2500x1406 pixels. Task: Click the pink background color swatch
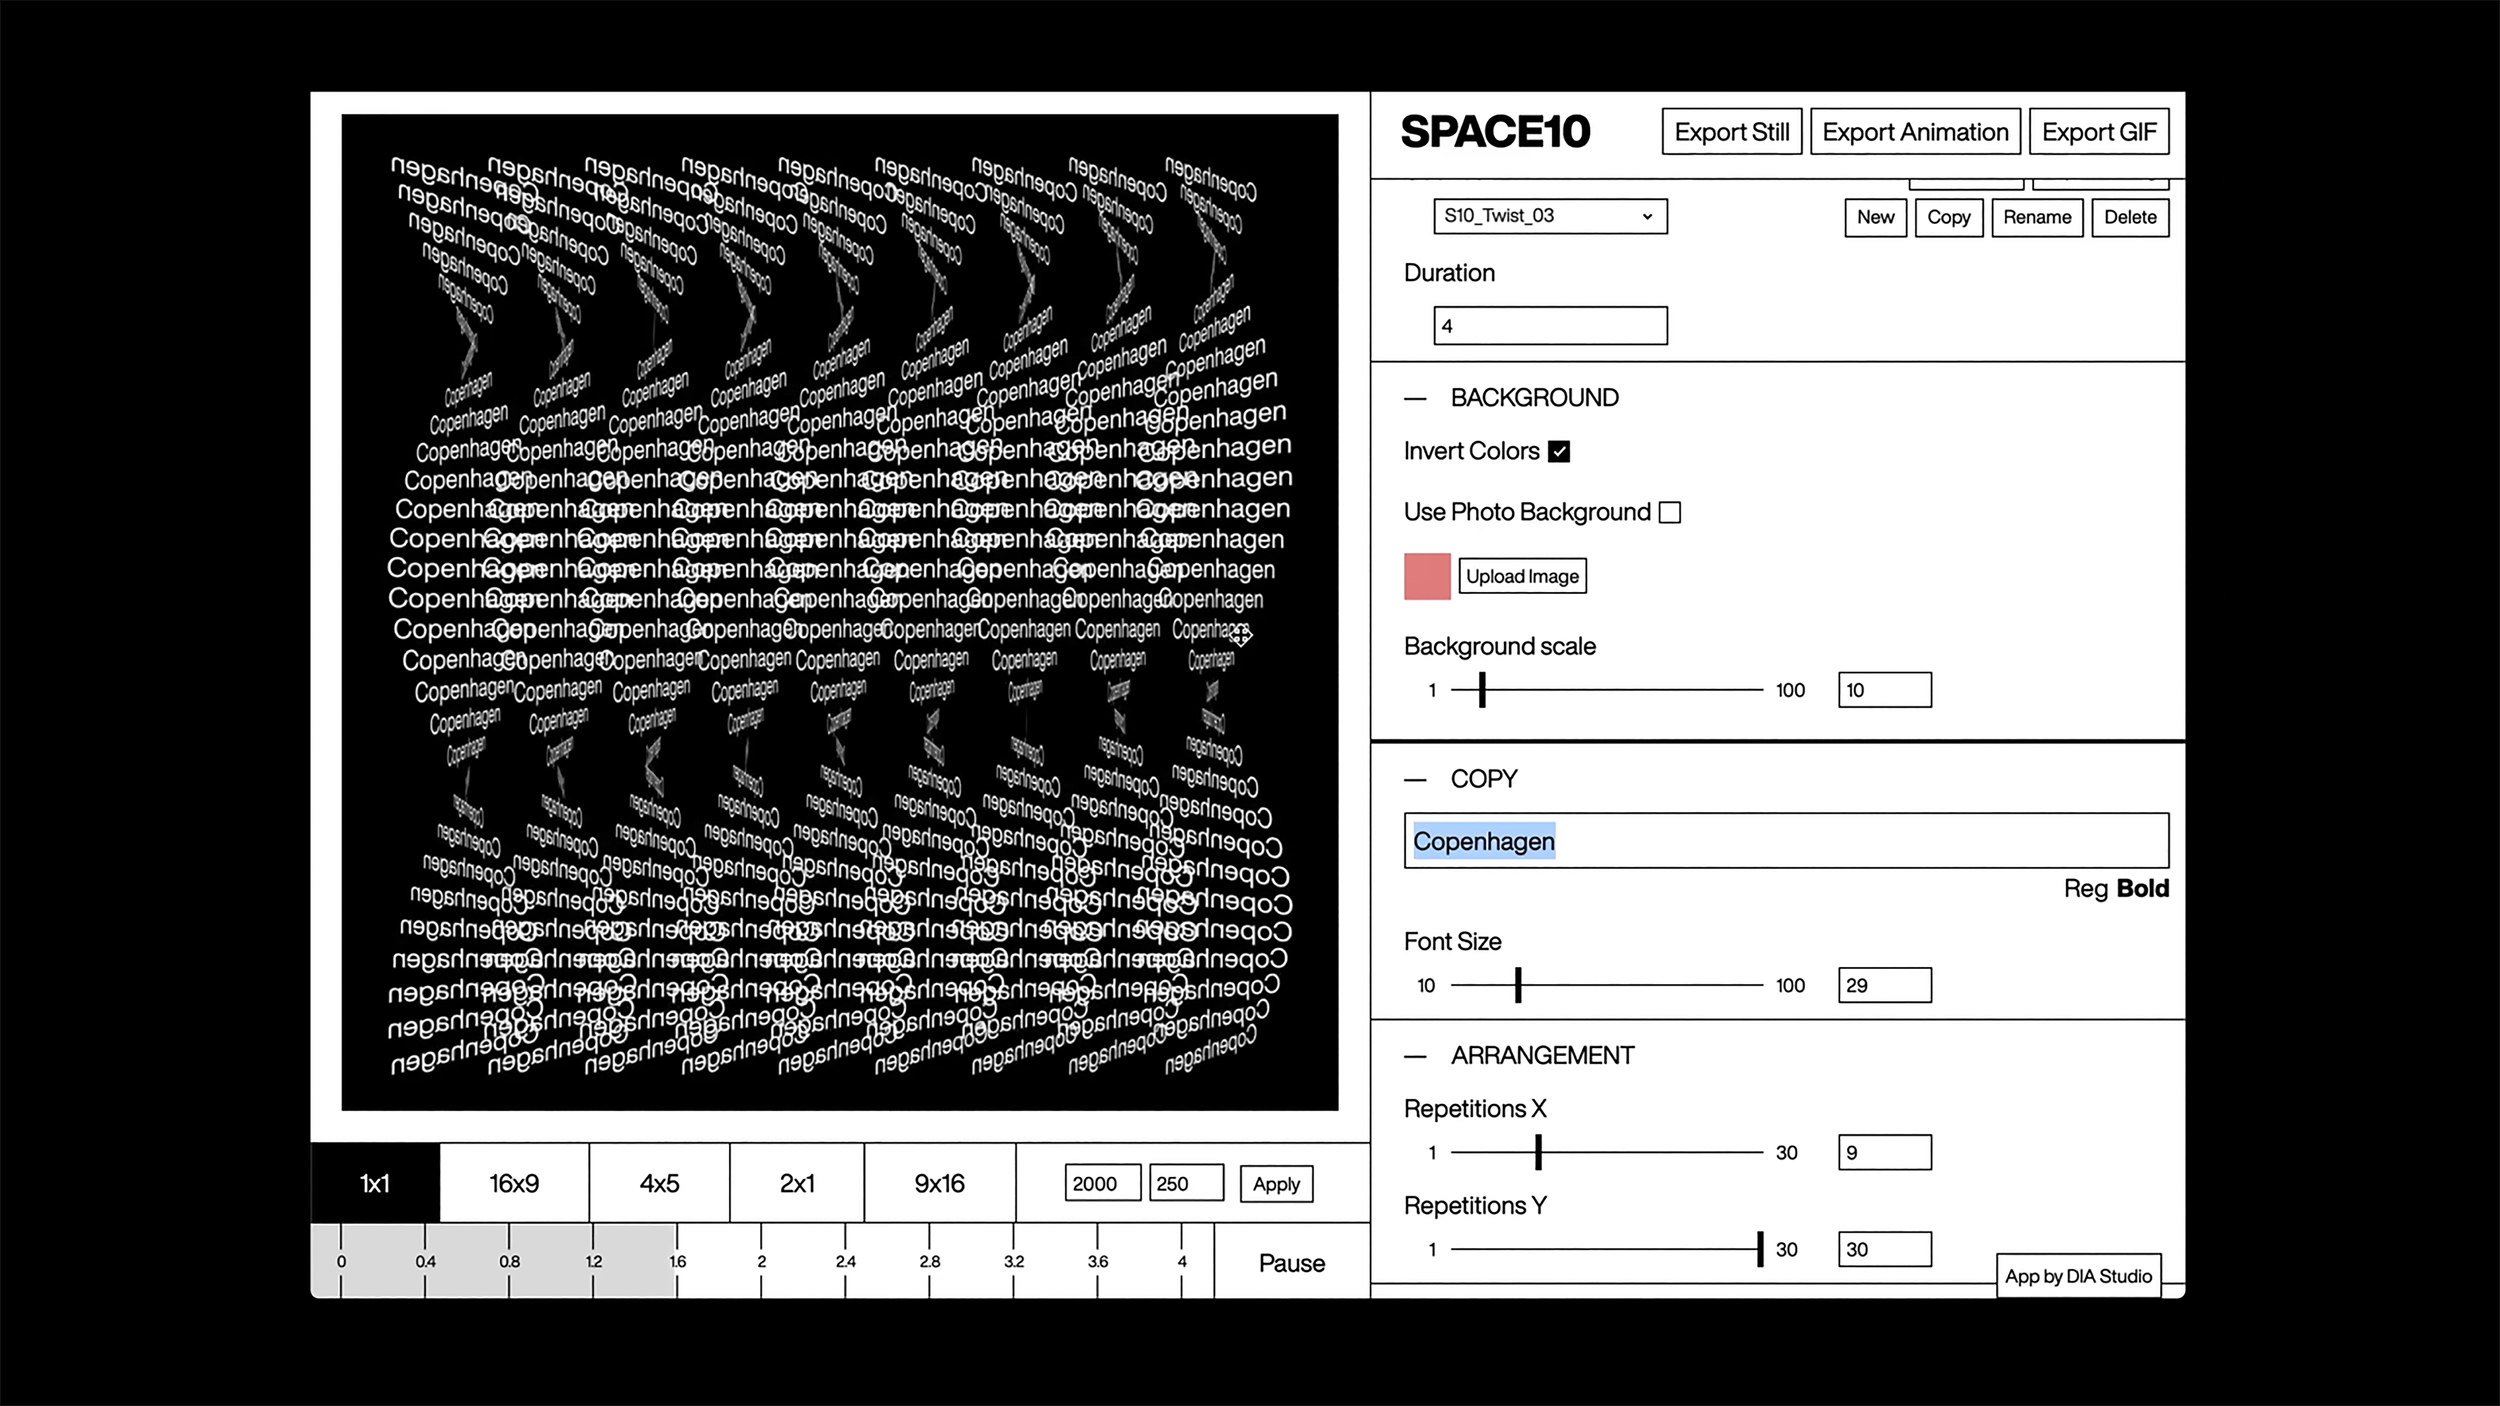pos(1427,575)
